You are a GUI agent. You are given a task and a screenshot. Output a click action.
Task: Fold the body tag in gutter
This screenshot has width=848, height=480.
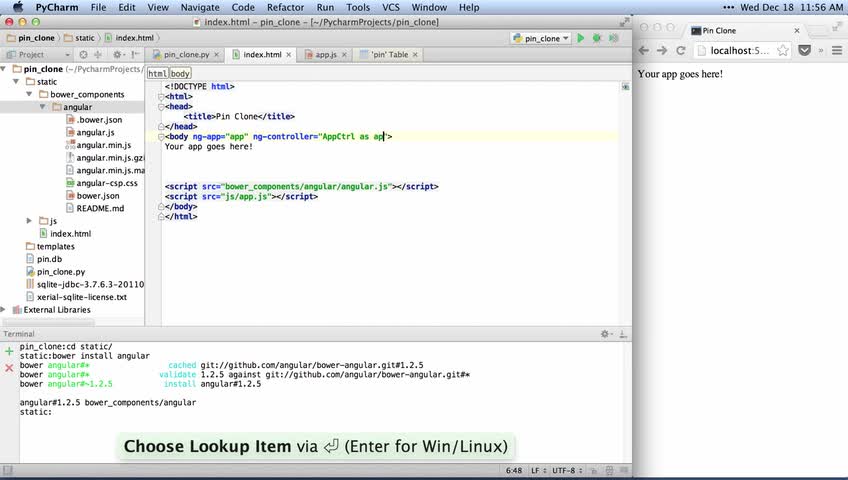161,137
